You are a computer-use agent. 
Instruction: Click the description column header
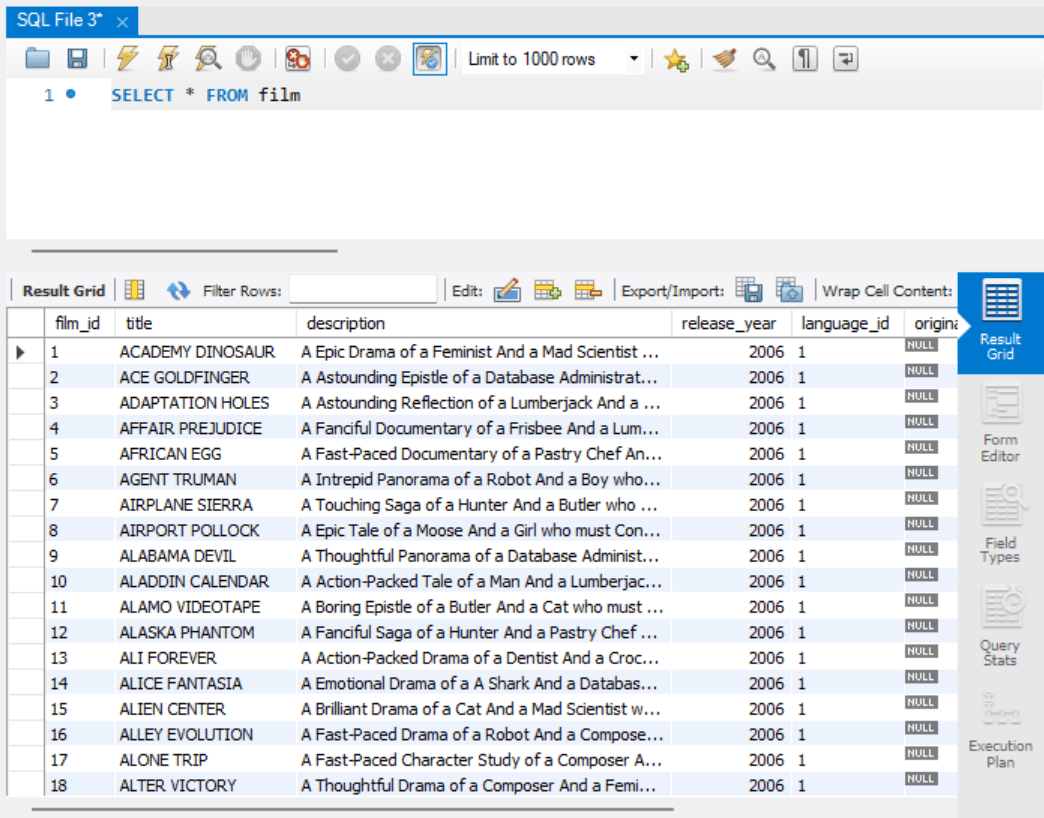pos(483,323)
